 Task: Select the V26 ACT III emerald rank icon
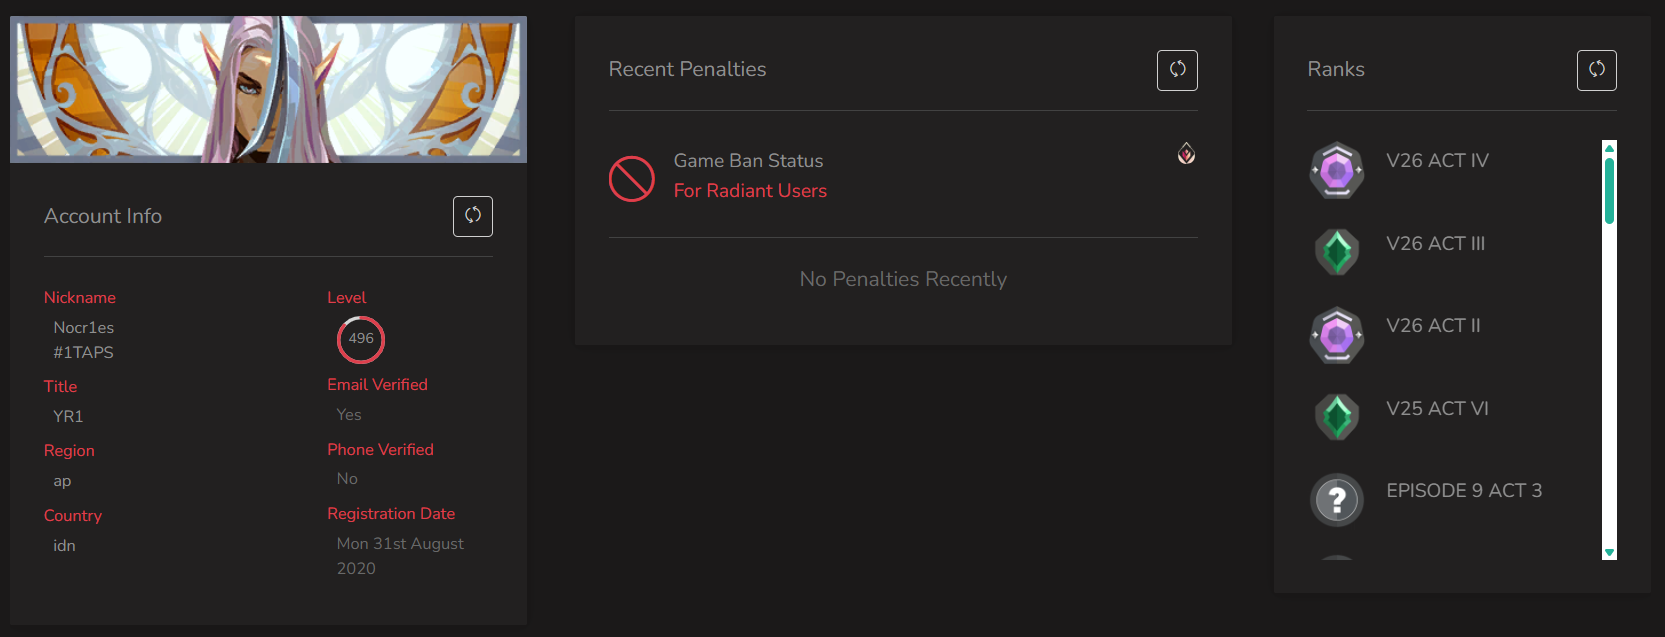(x=1337, y=252)
